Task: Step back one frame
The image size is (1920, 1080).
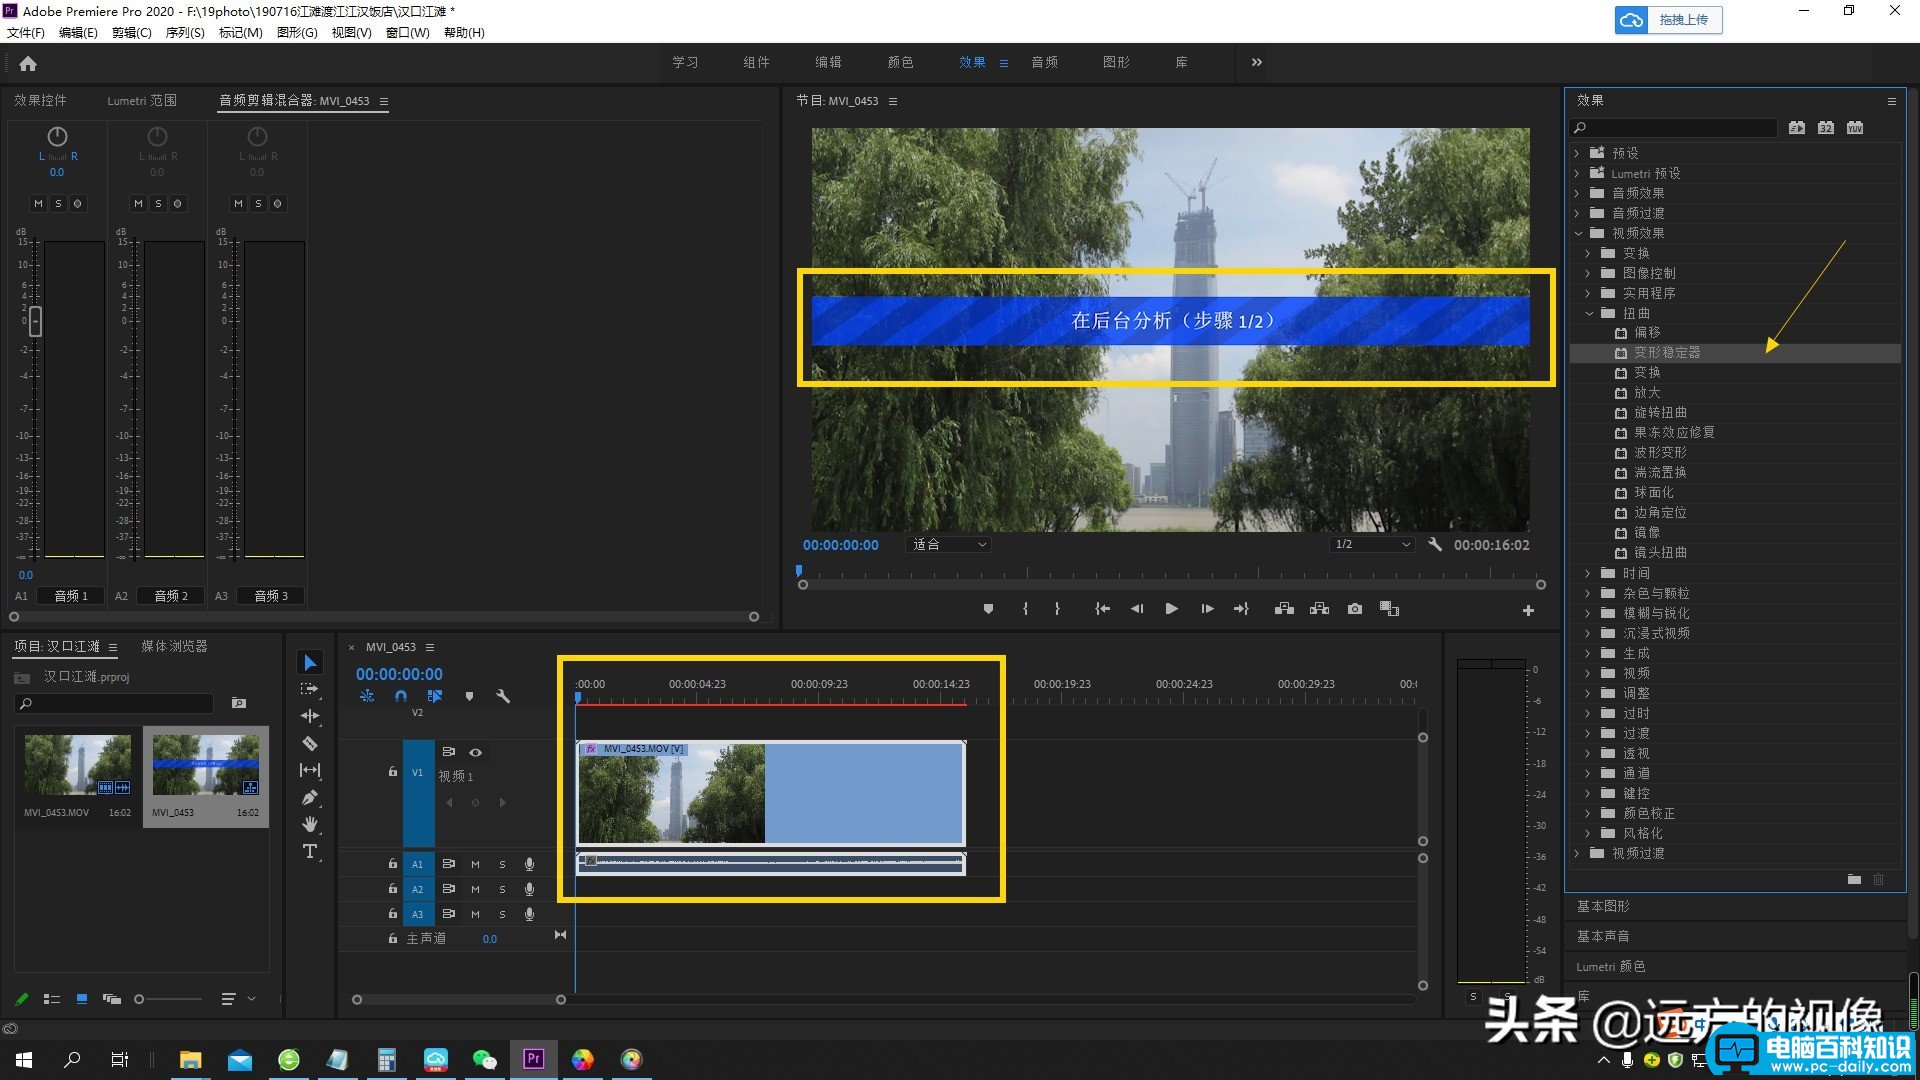Action: (1137, 609)
